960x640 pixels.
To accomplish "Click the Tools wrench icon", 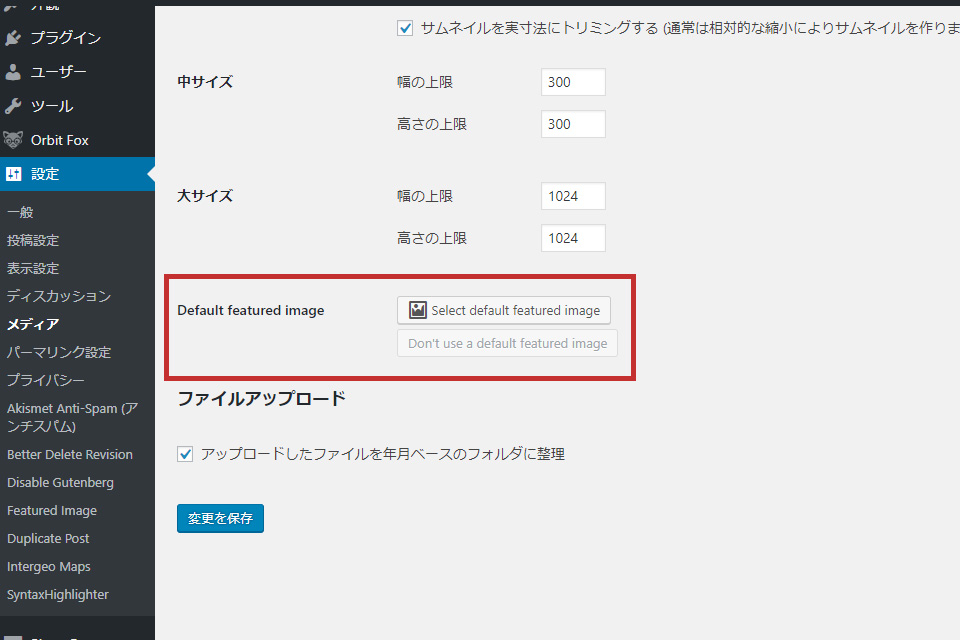I will coord(13,106).
